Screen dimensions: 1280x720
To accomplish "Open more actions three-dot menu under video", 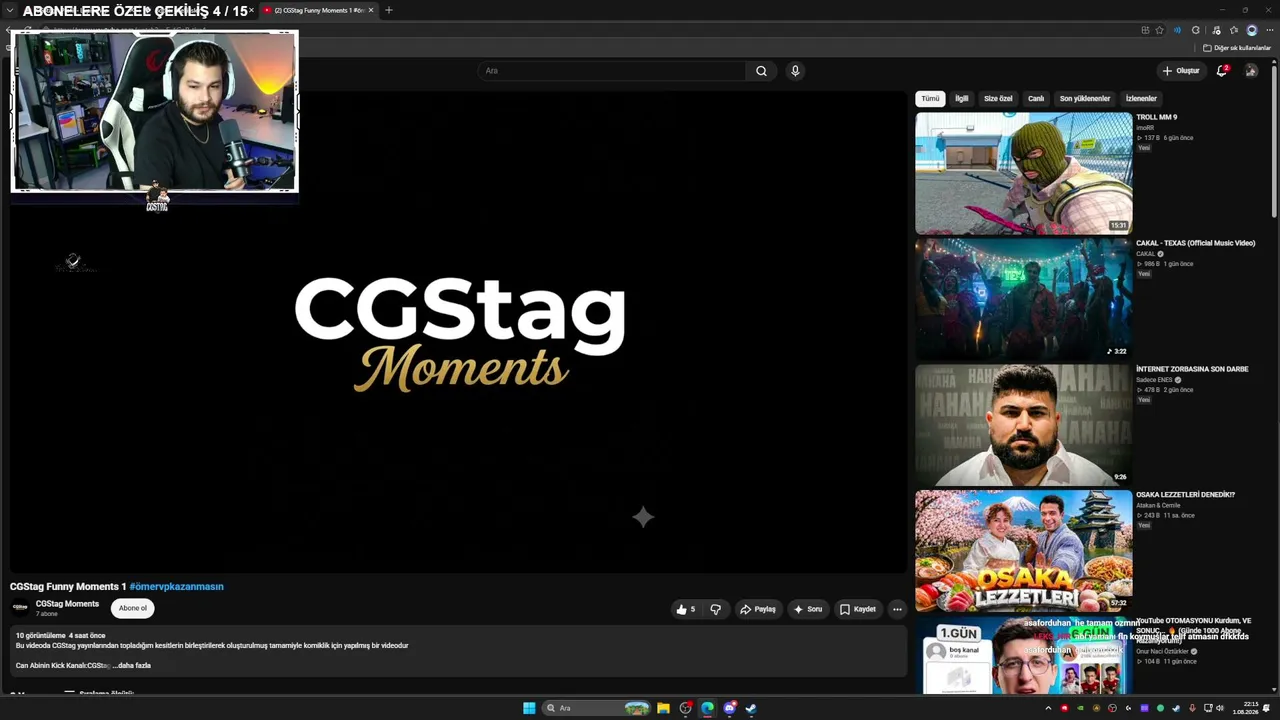I will pyautogui.click(x=897, y=609).
